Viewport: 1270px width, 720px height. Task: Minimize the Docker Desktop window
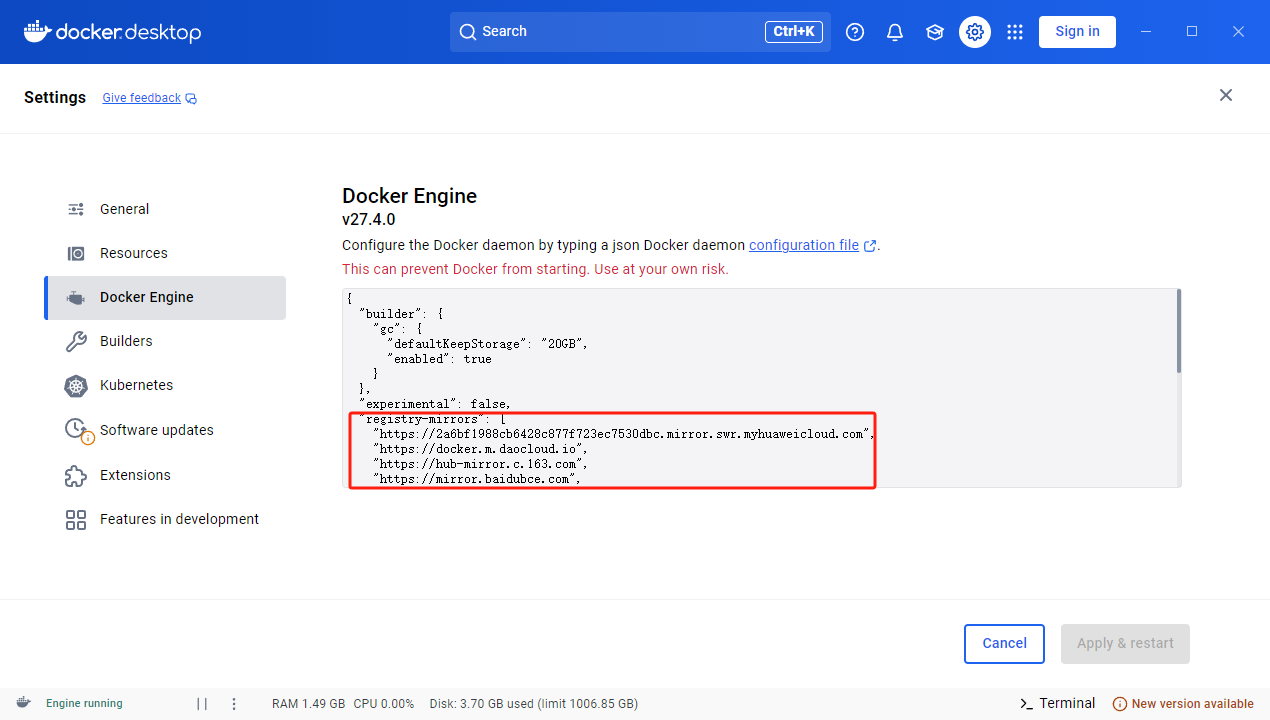(1146, 32)
